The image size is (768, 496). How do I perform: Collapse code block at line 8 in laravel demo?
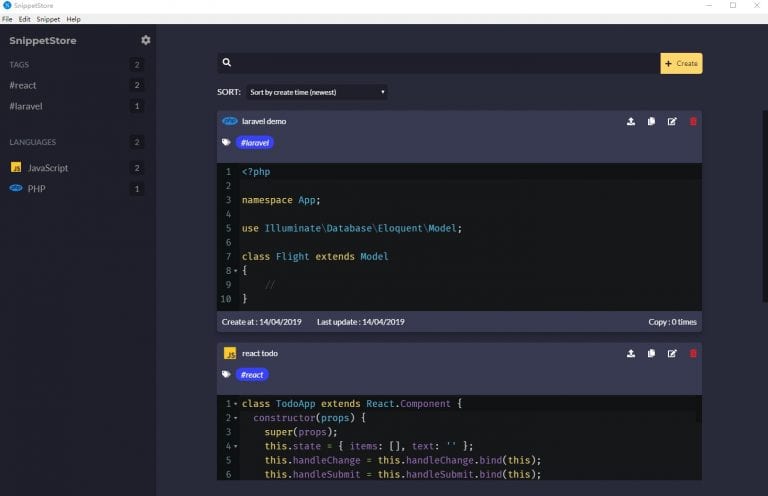[x=236, y=270]
